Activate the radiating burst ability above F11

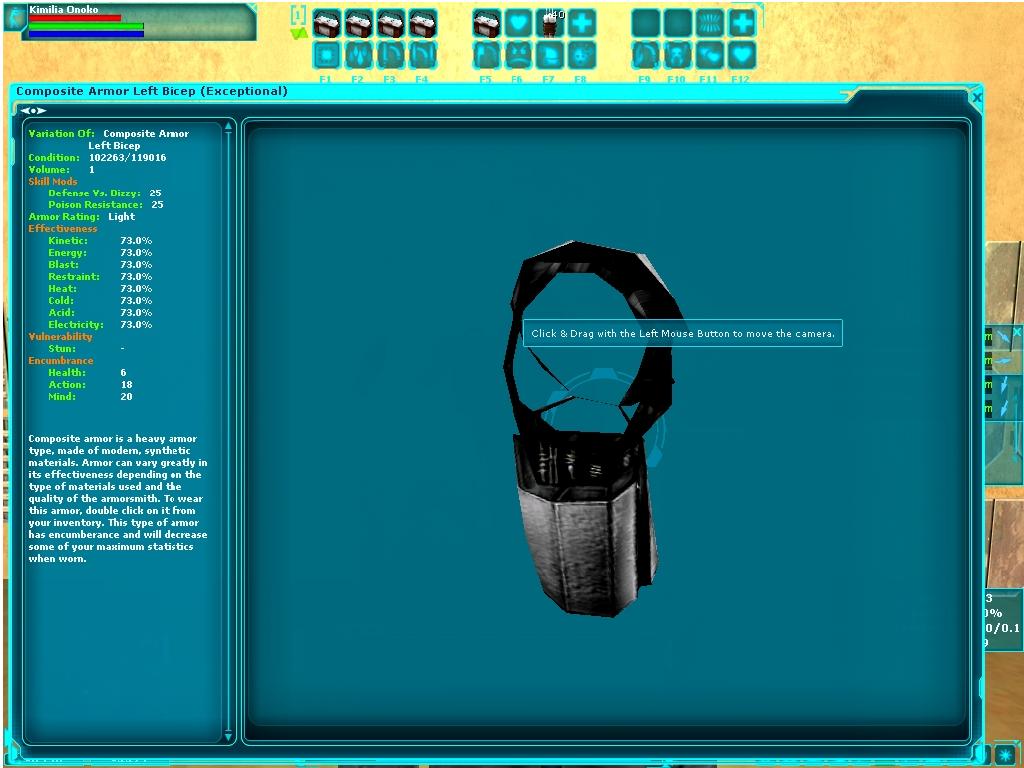(x=710, y=24)
